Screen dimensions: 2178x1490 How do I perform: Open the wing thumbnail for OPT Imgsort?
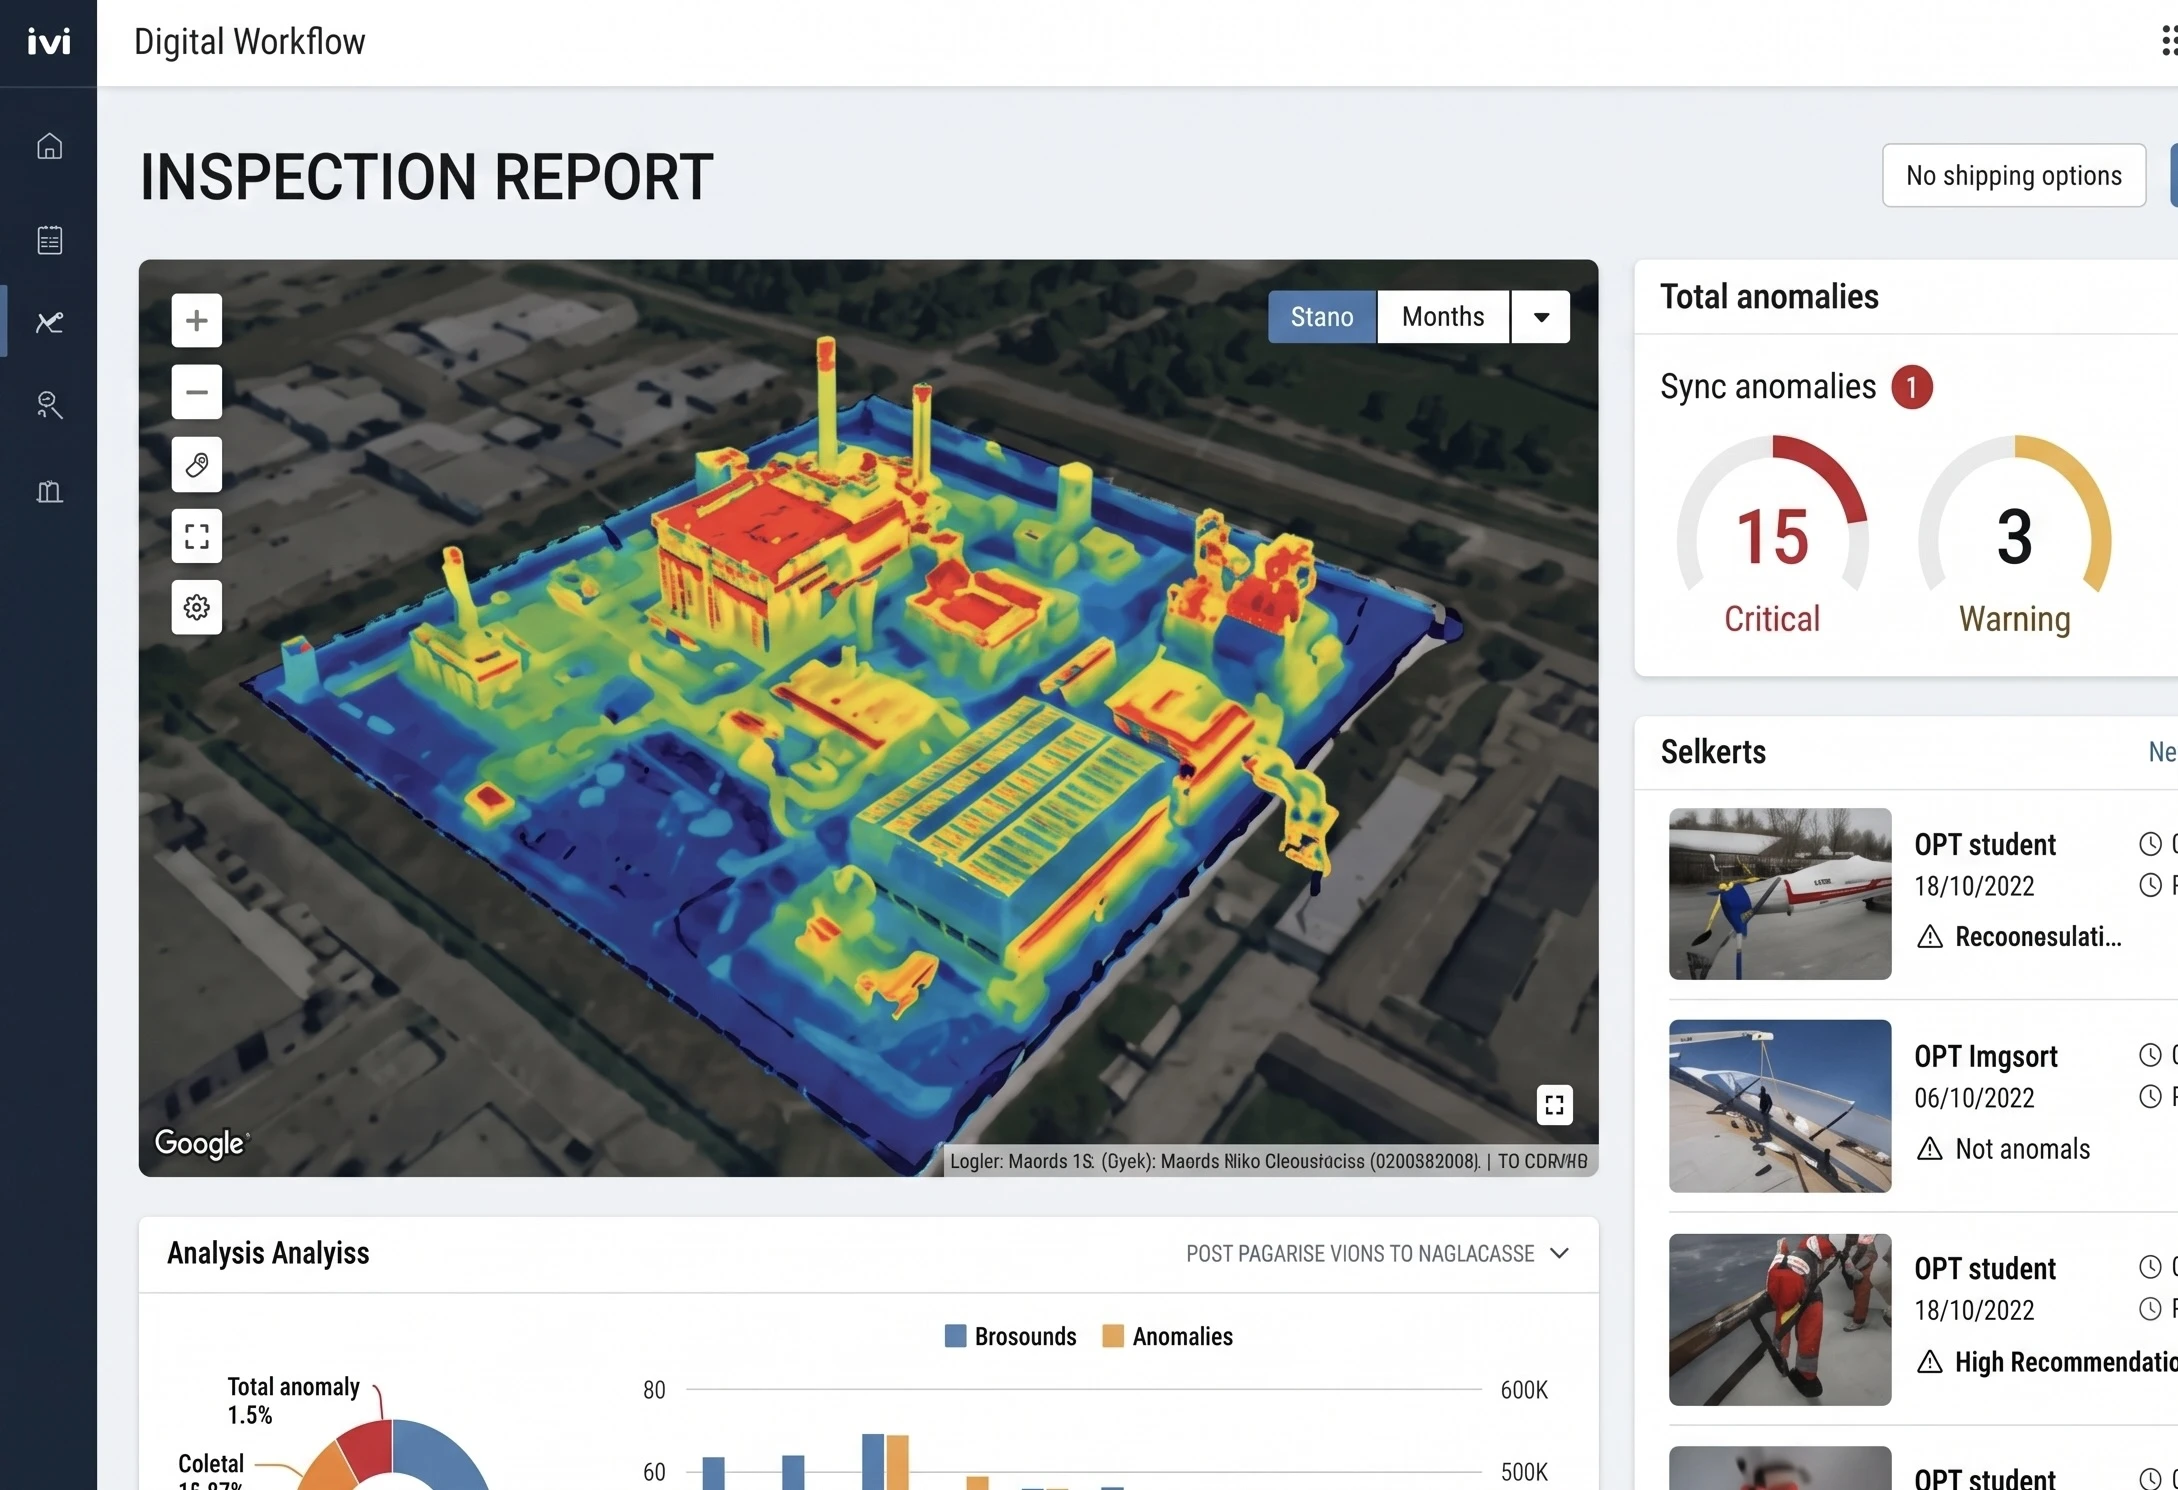click(1780, 1106)
